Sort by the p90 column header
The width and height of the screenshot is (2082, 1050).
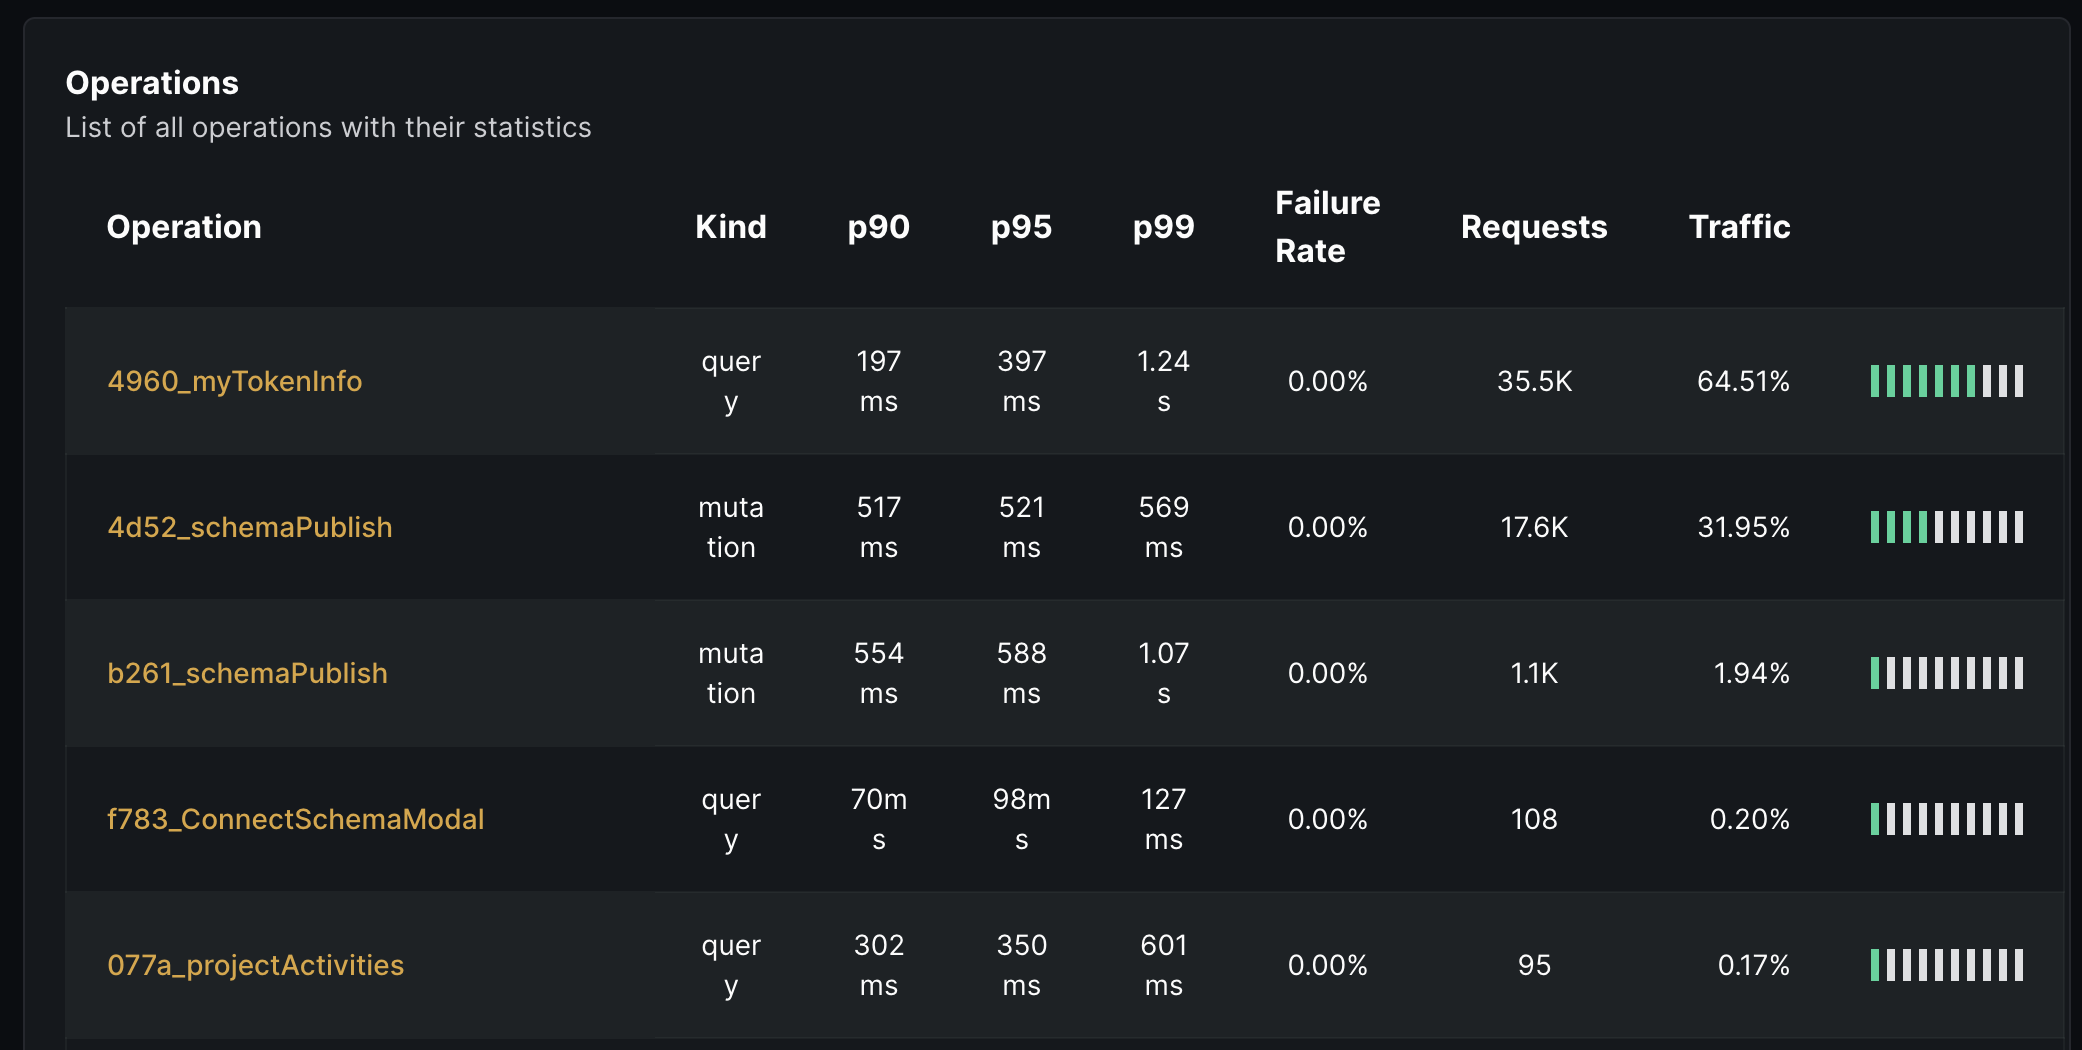click(878, 227)
